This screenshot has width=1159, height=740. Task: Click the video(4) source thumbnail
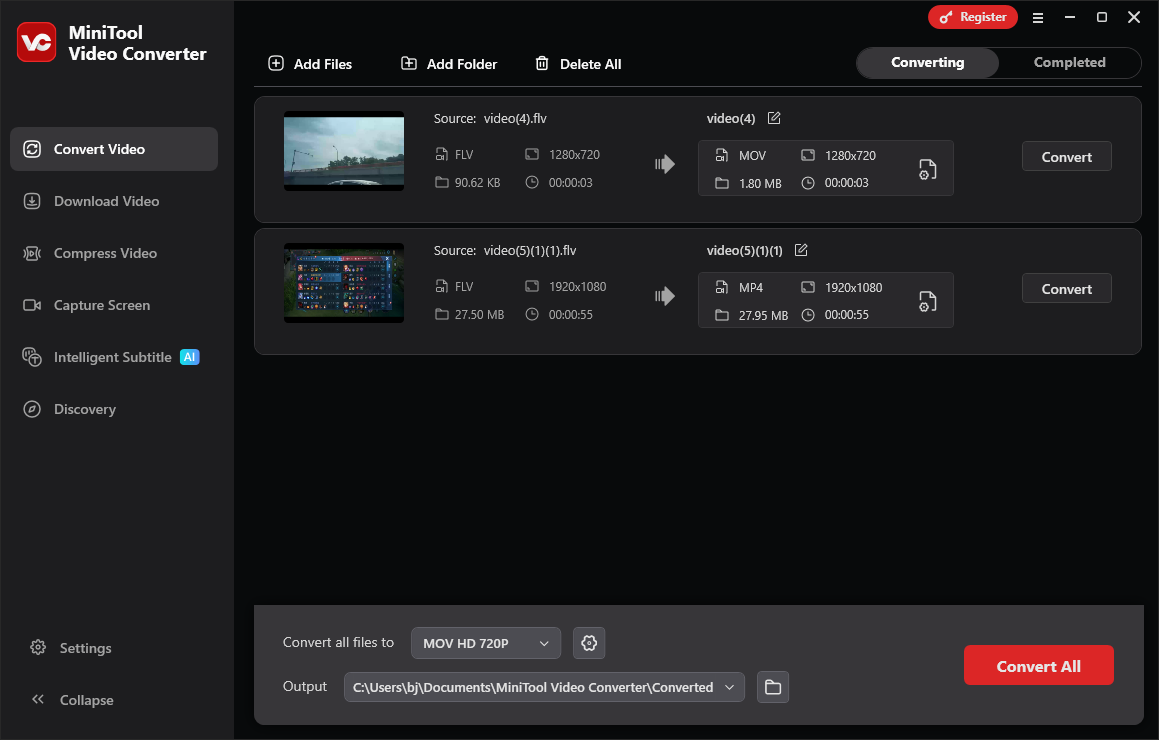click(343, 151)
